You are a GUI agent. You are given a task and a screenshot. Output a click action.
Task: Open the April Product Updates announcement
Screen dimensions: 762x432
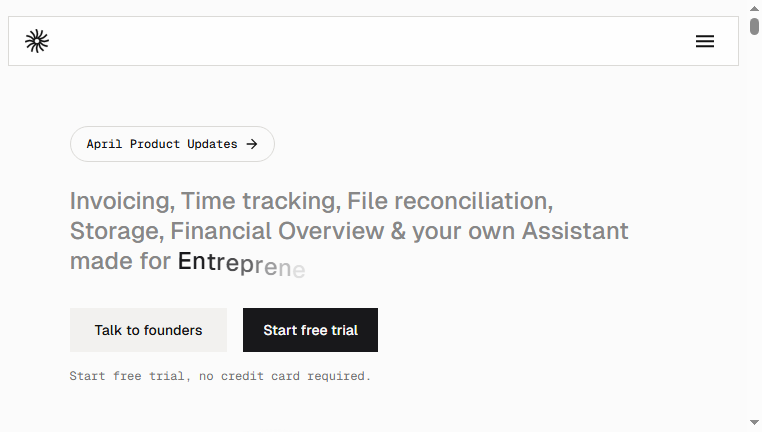coord(172,144)
